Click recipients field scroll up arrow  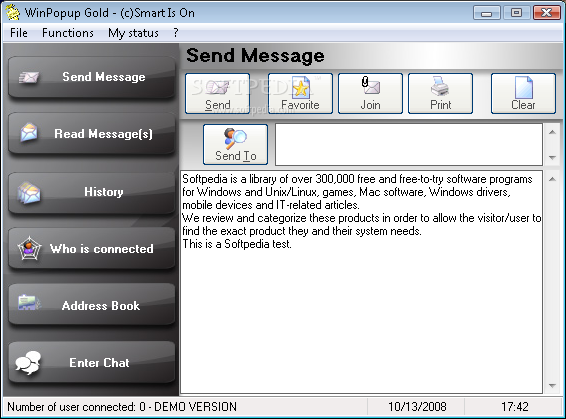(x=552, y=132)
